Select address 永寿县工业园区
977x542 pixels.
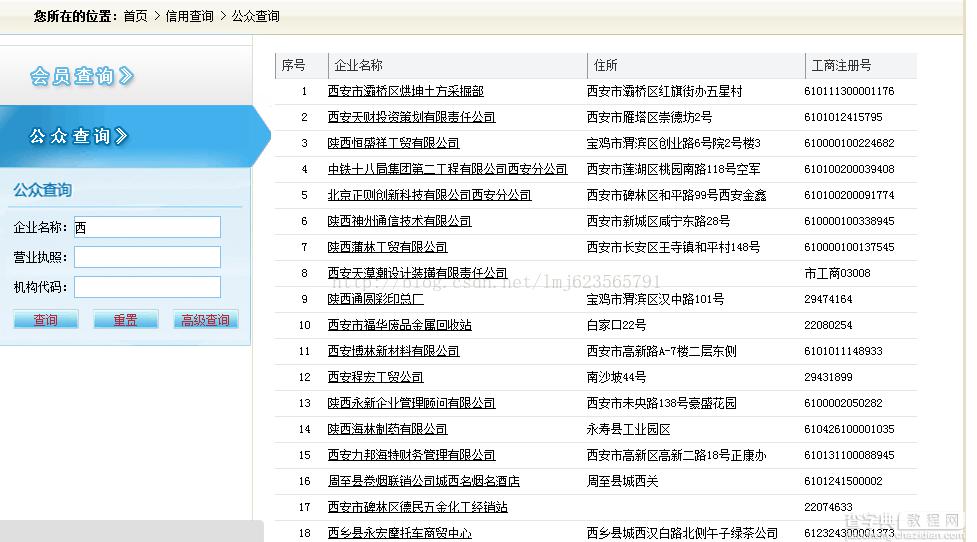(629, 429)
